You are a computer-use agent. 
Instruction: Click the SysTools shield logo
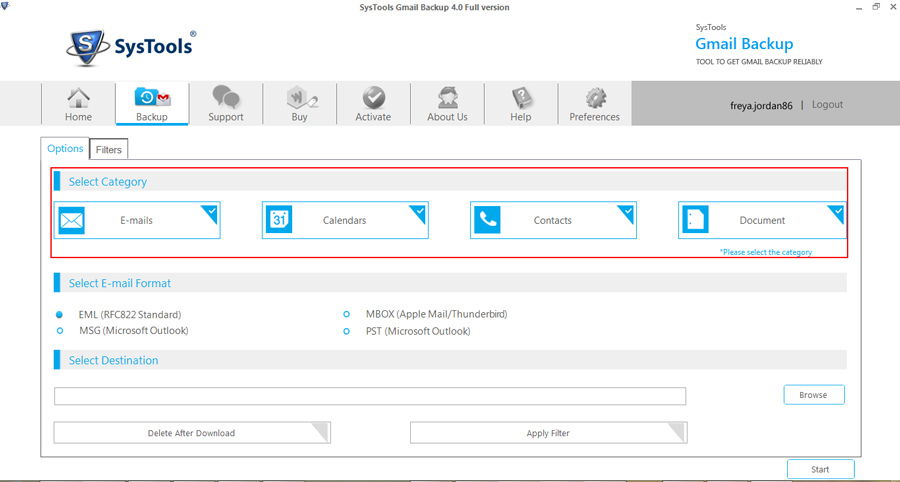click(x=87, y=48)
